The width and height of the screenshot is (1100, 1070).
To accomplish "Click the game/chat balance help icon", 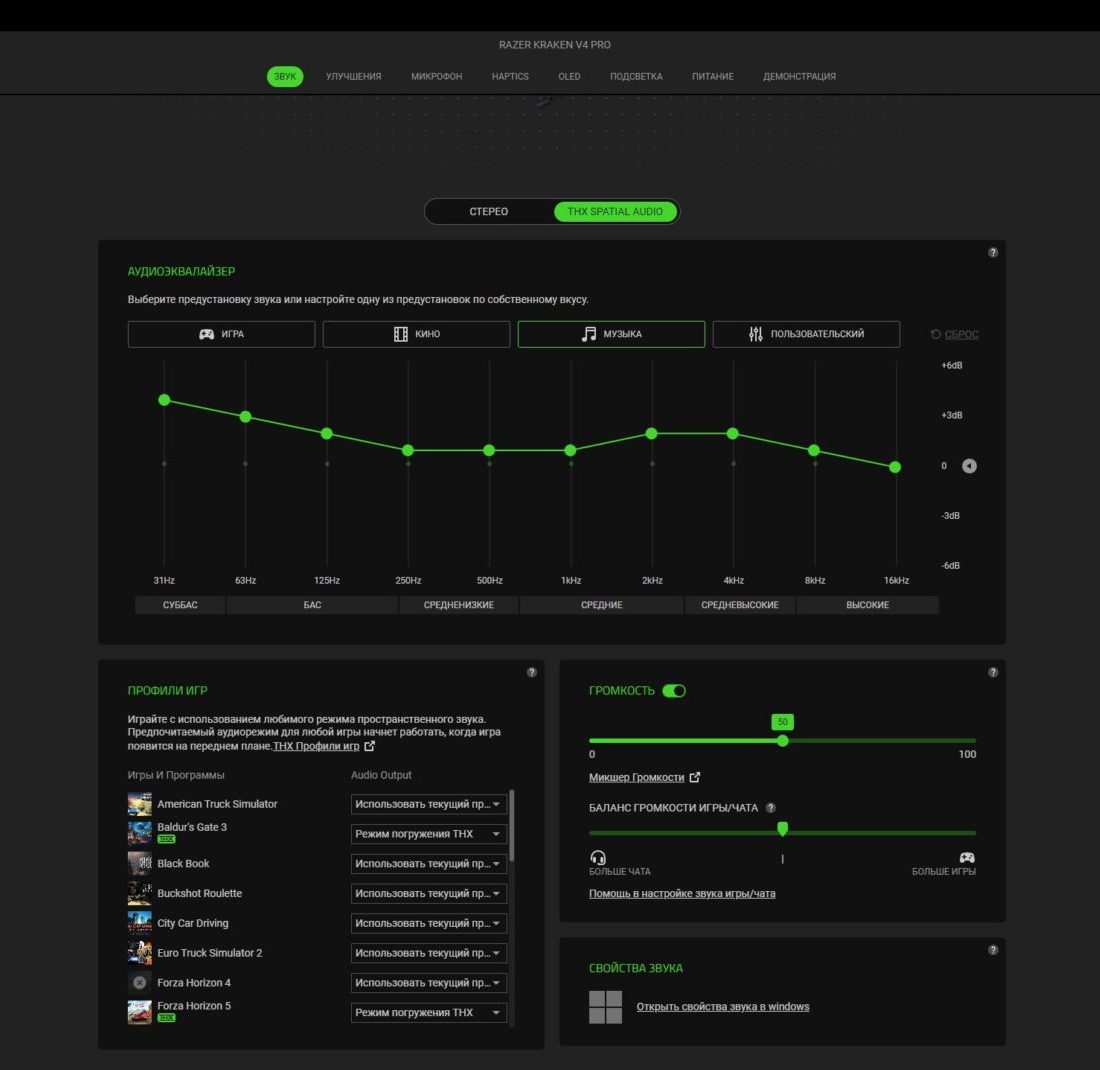I will pos(771,808).
